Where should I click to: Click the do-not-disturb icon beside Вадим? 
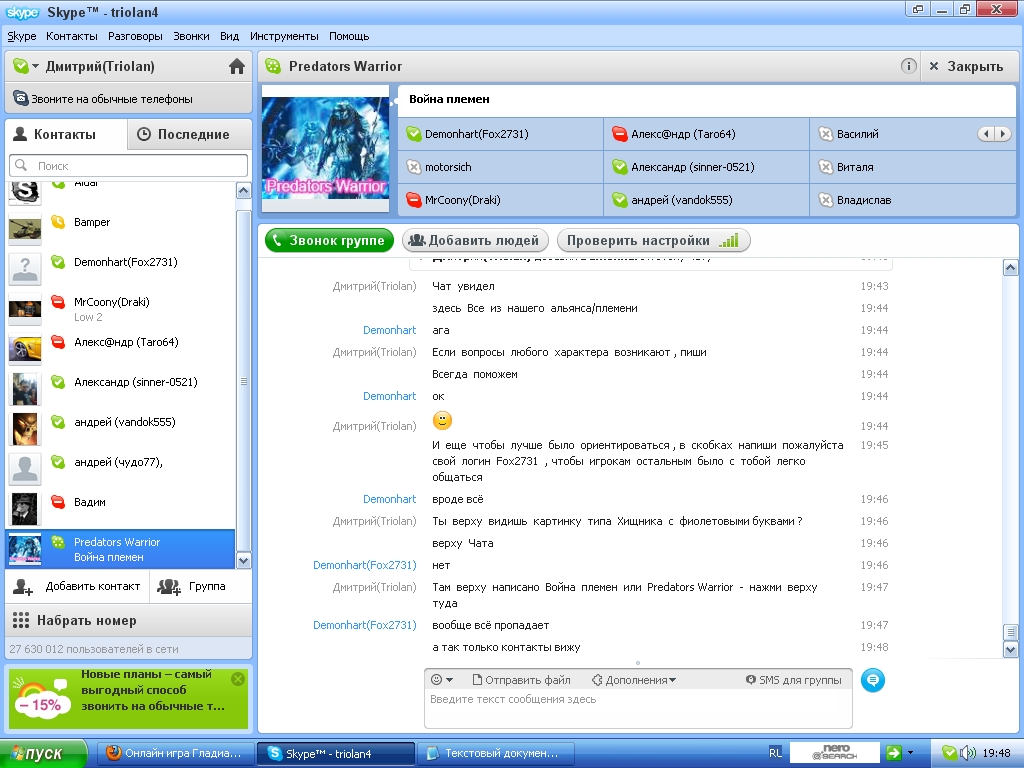click(58, 502)
